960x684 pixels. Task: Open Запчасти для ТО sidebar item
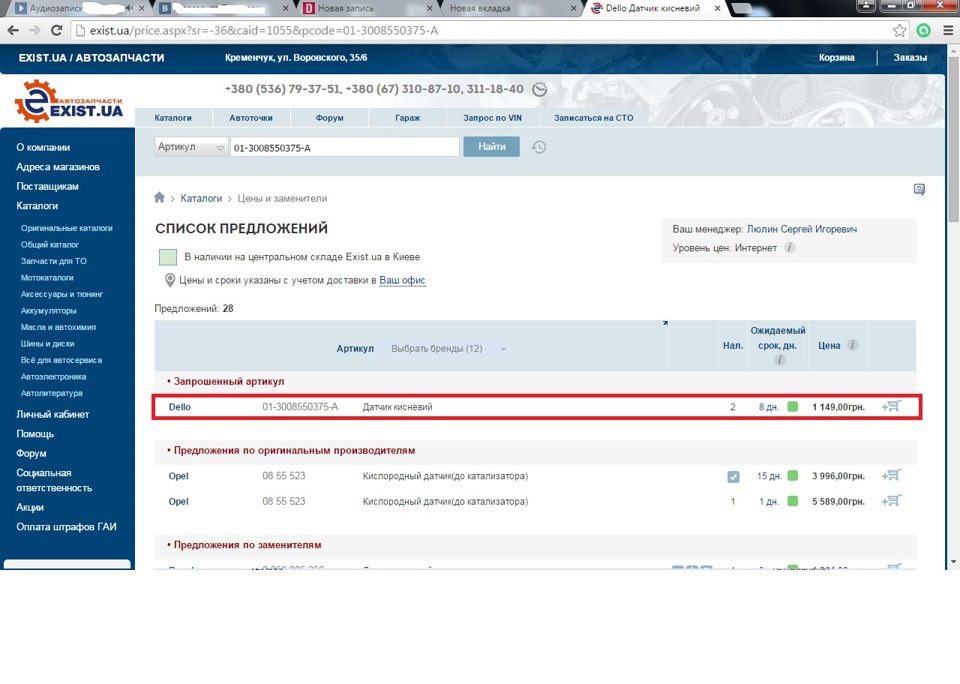pos(53,261)
